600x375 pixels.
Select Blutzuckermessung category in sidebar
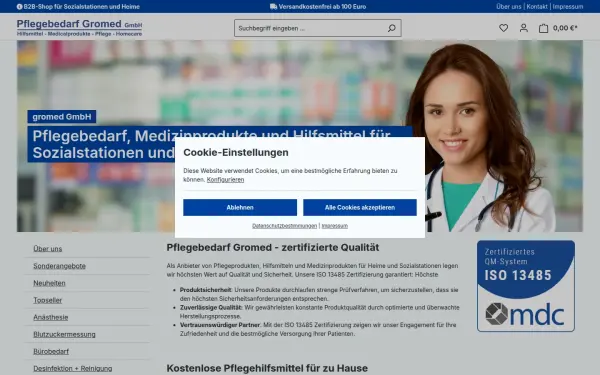pyautogui.click(x=64, y=334)
